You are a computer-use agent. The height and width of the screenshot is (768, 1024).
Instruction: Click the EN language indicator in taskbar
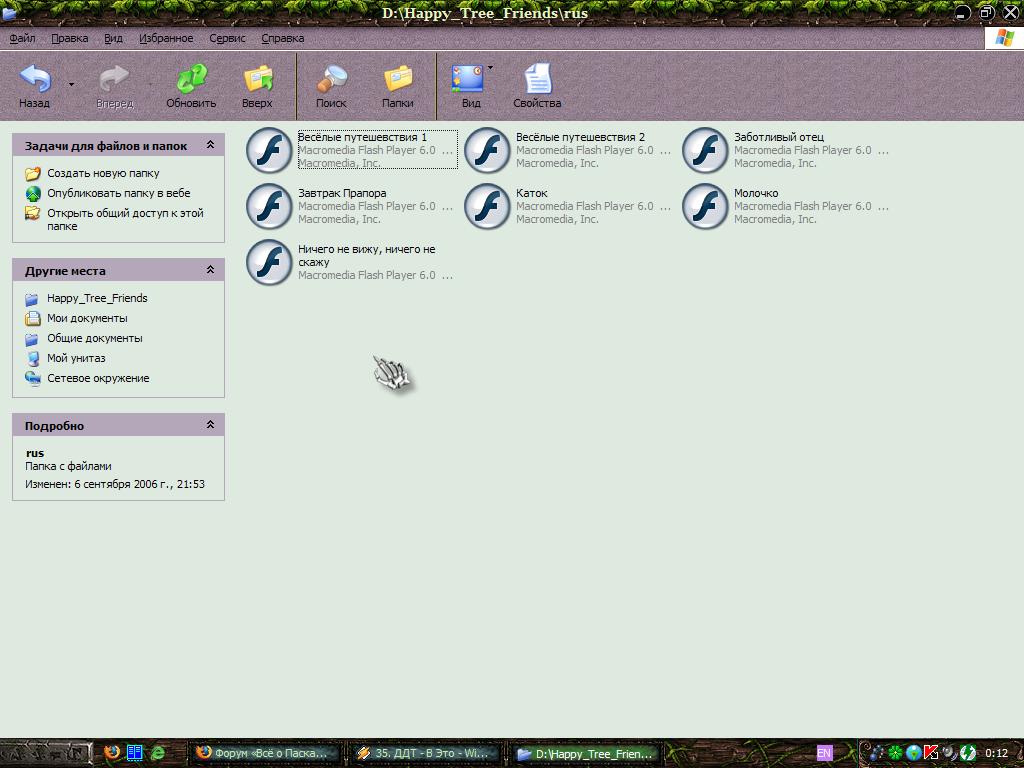coord(824,753)
